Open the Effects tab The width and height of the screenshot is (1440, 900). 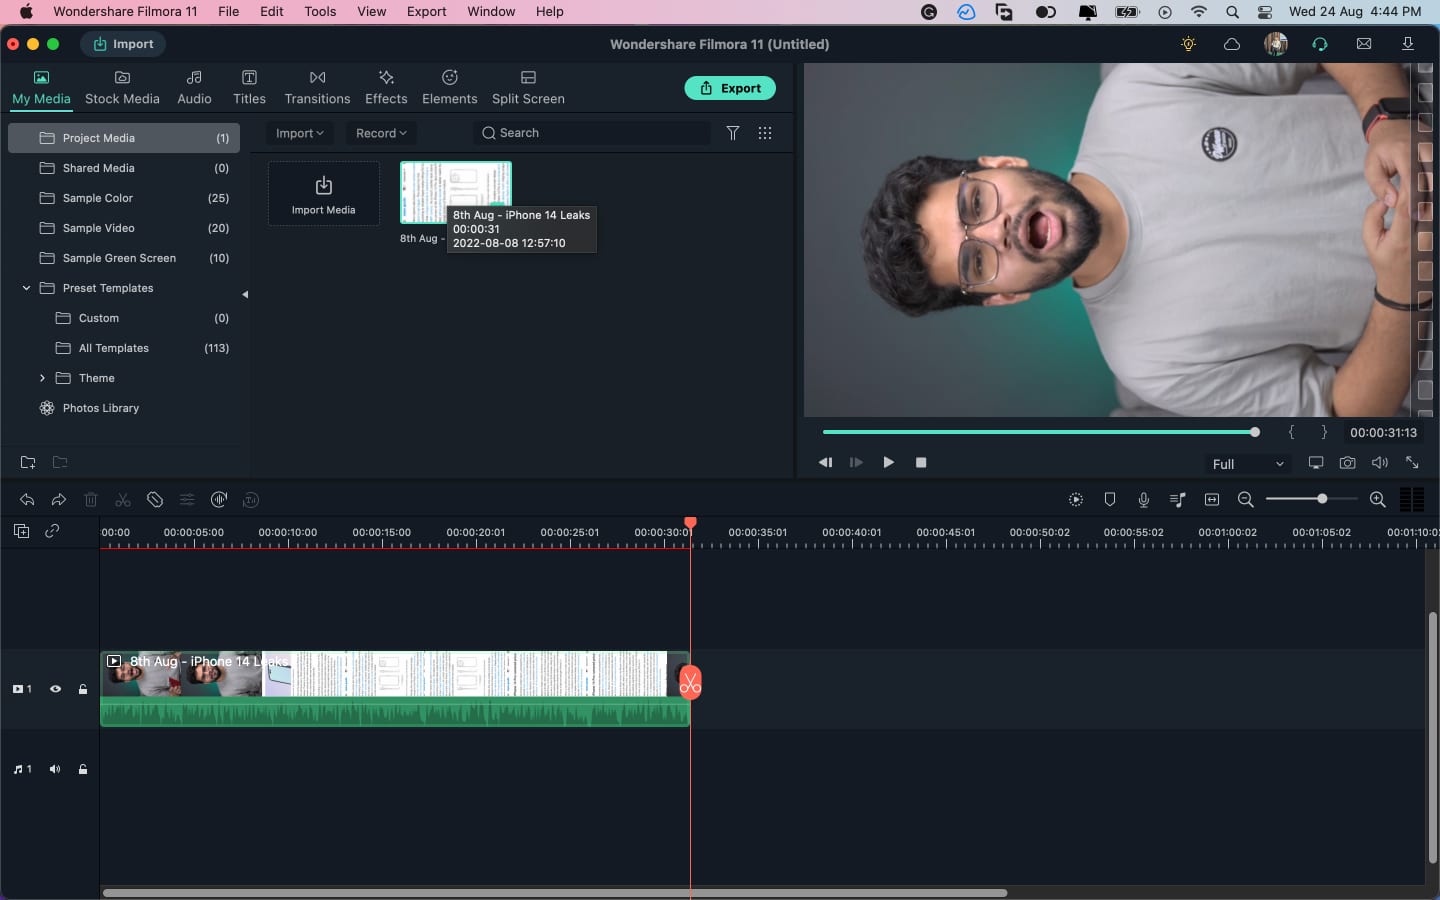[x=386, y=88]
